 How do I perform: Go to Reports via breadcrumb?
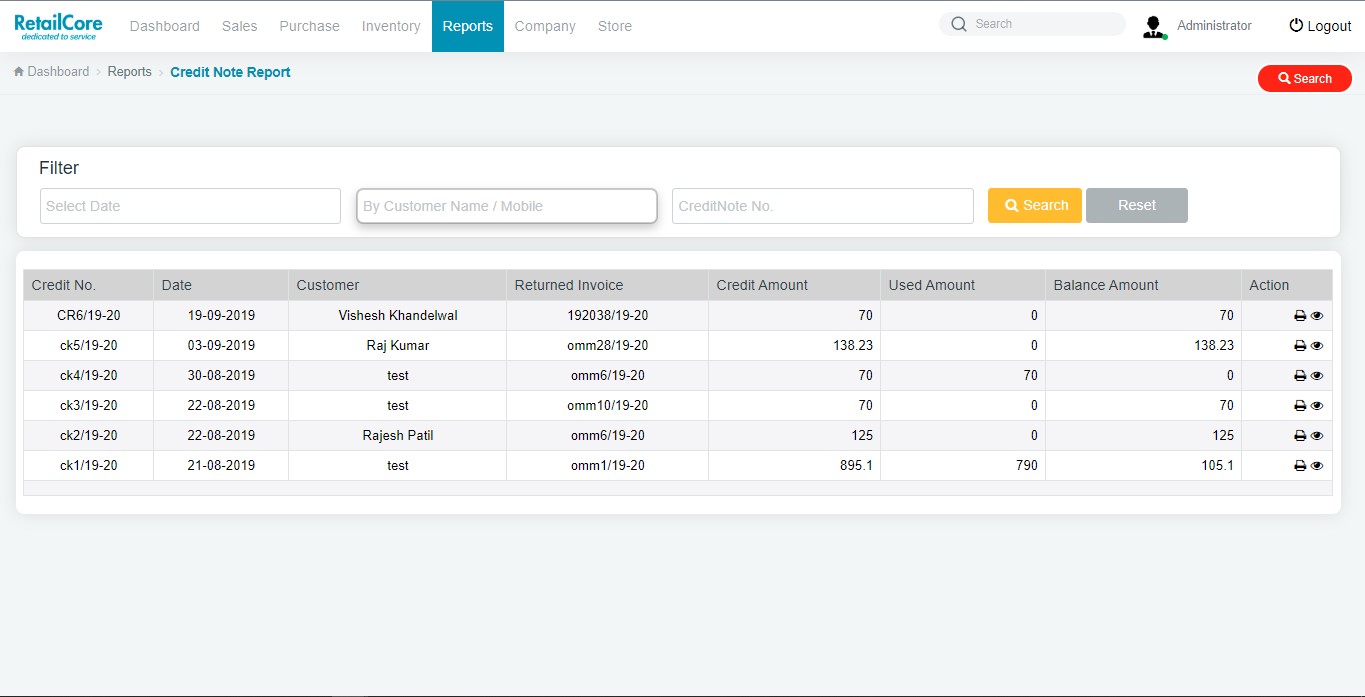point(130,72)
